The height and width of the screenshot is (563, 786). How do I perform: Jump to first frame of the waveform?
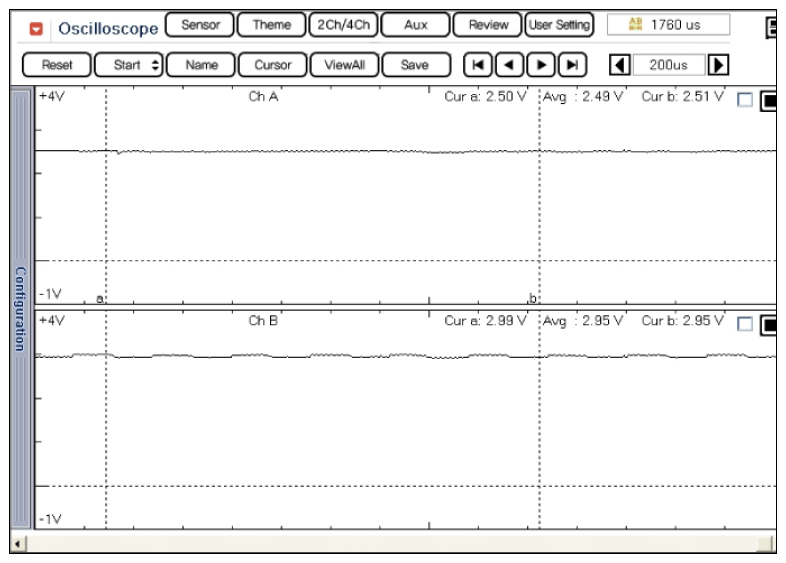(479, 64)
